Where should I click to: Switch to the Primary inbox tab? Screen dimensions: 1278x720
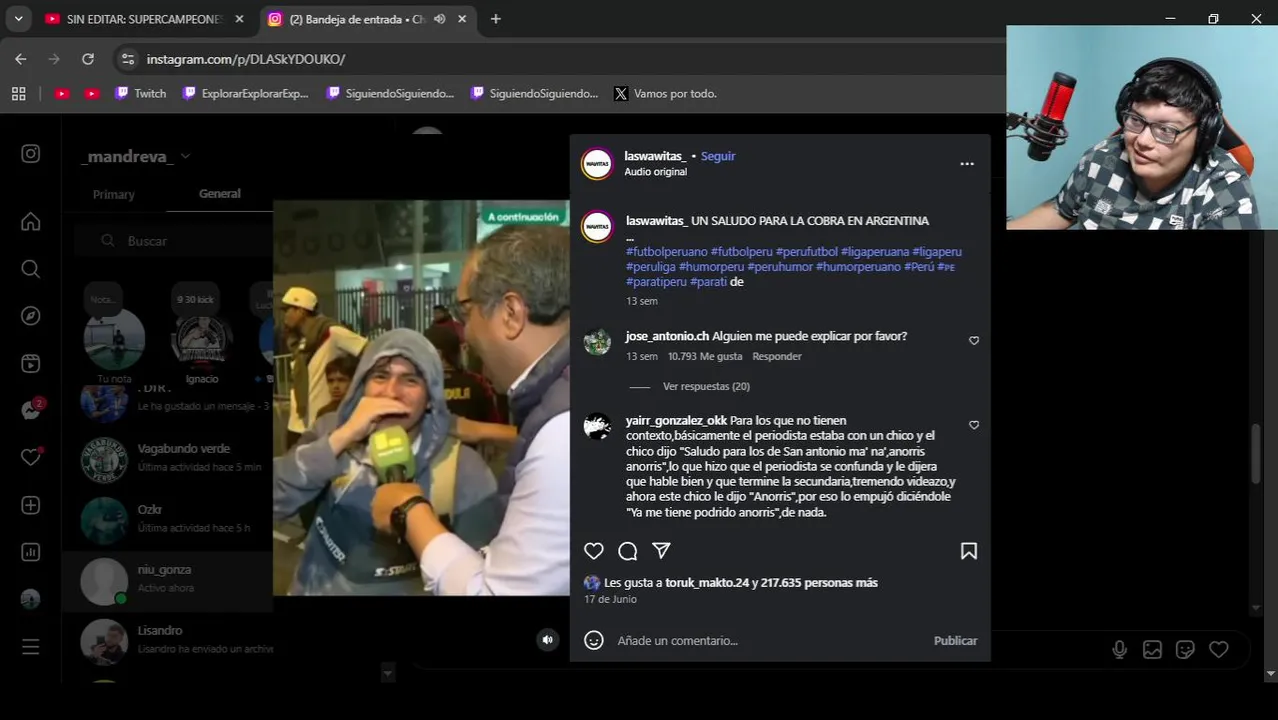(x=113, y=194)
